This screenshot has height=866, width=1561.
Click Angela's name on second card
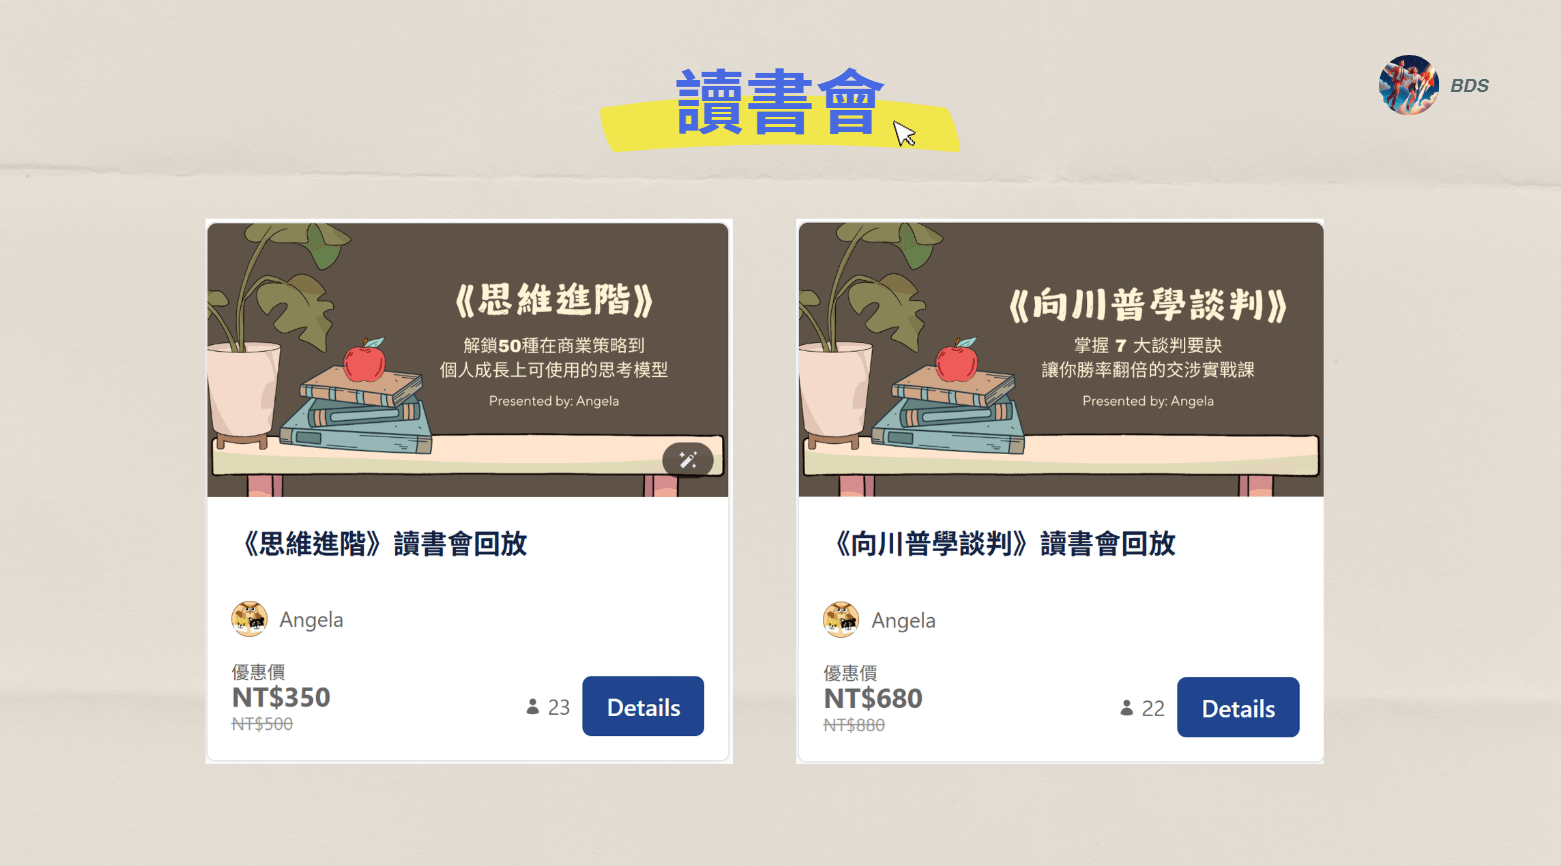tap(903, 621)
